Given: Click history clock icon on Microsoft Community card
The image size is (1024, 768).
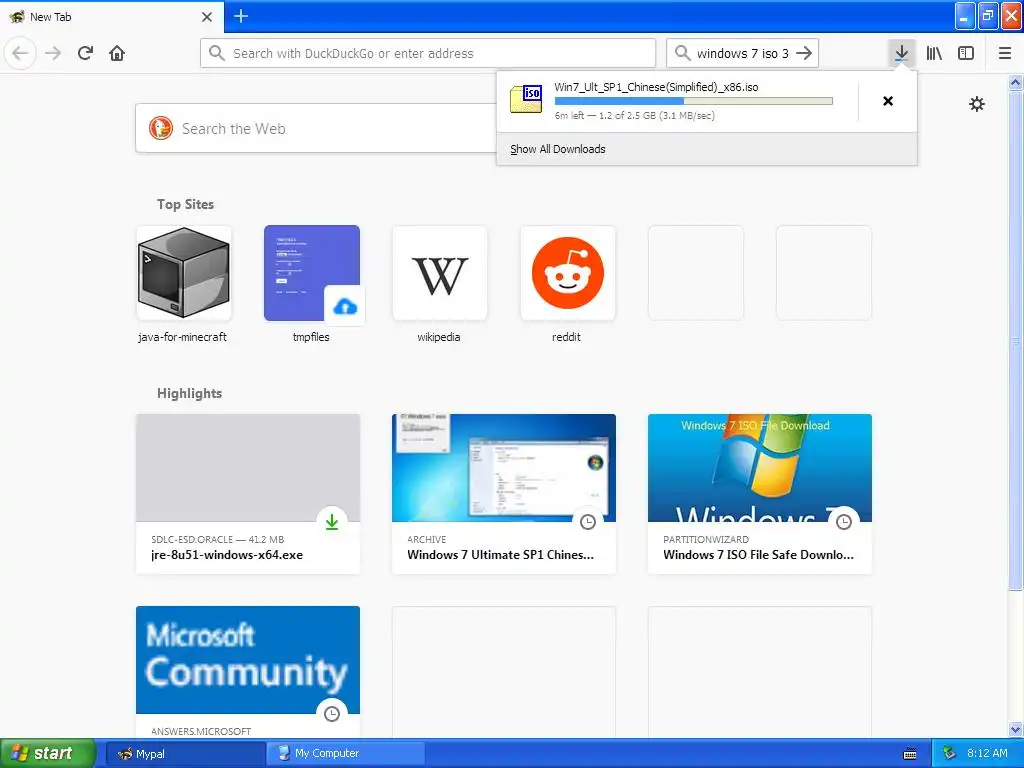Looking at the screenshot, I should tap(332, 714).
